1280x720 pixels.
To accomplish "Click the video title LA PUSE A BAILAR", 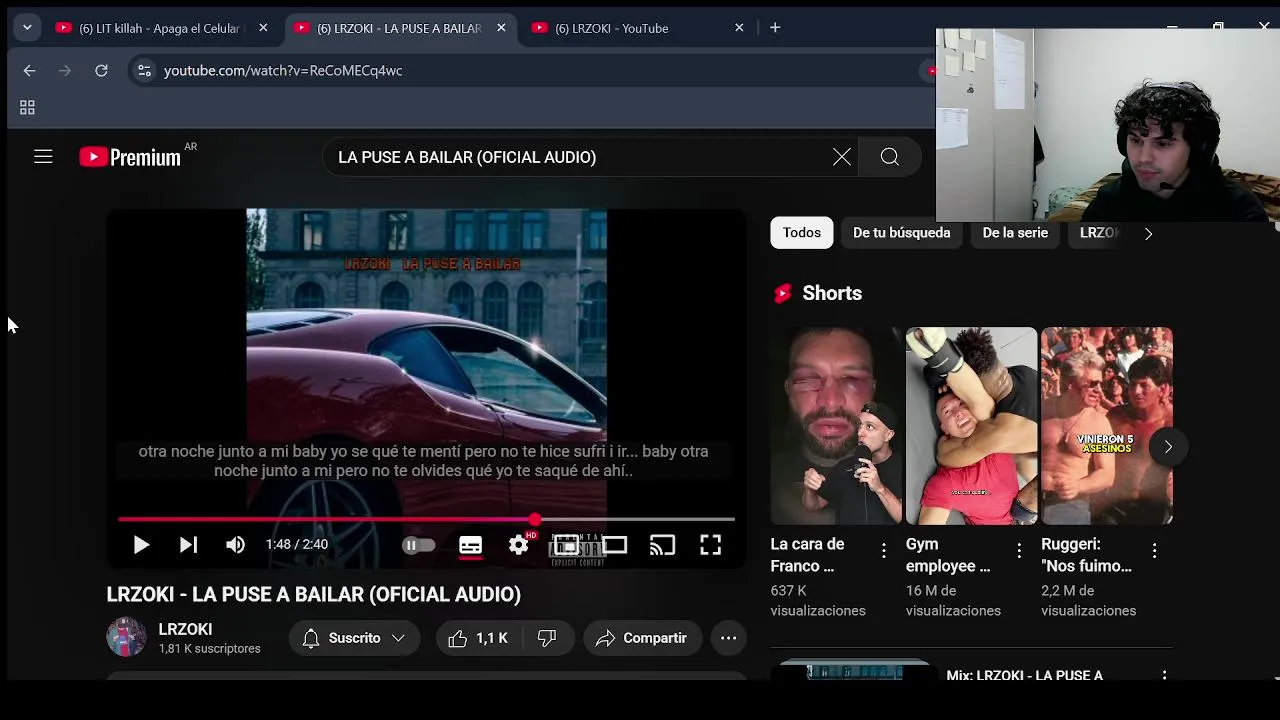I will [314, 595].
